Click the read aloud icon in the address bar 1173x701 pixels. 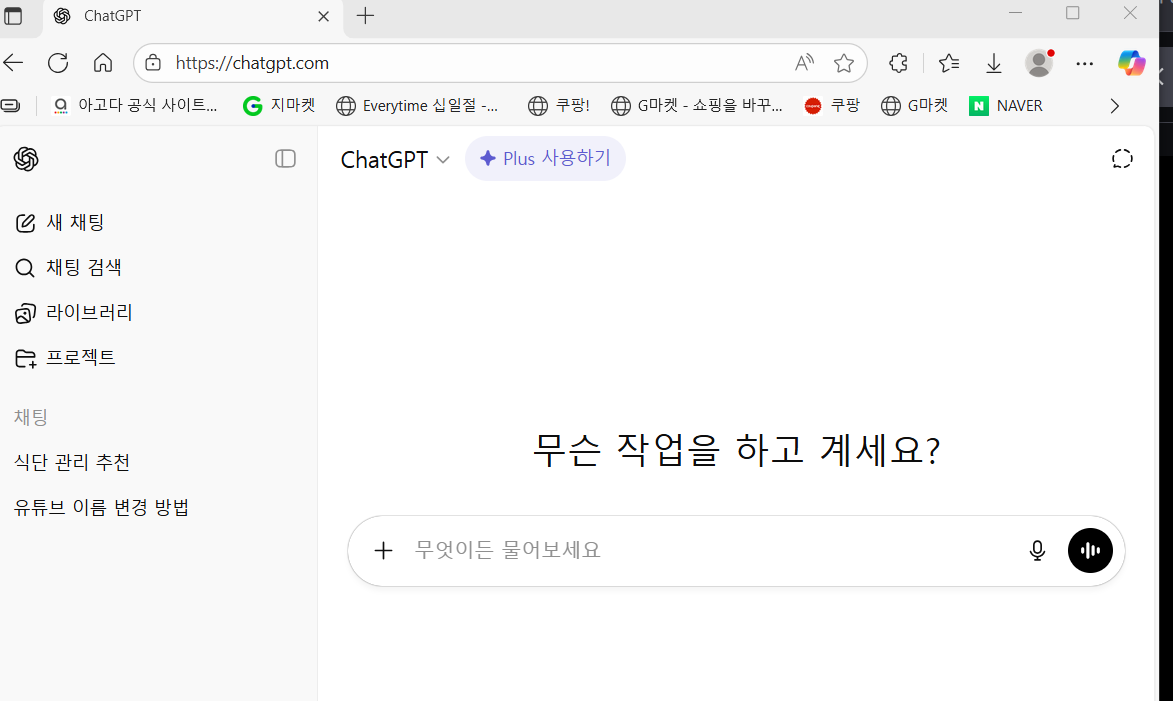(804, 63)
